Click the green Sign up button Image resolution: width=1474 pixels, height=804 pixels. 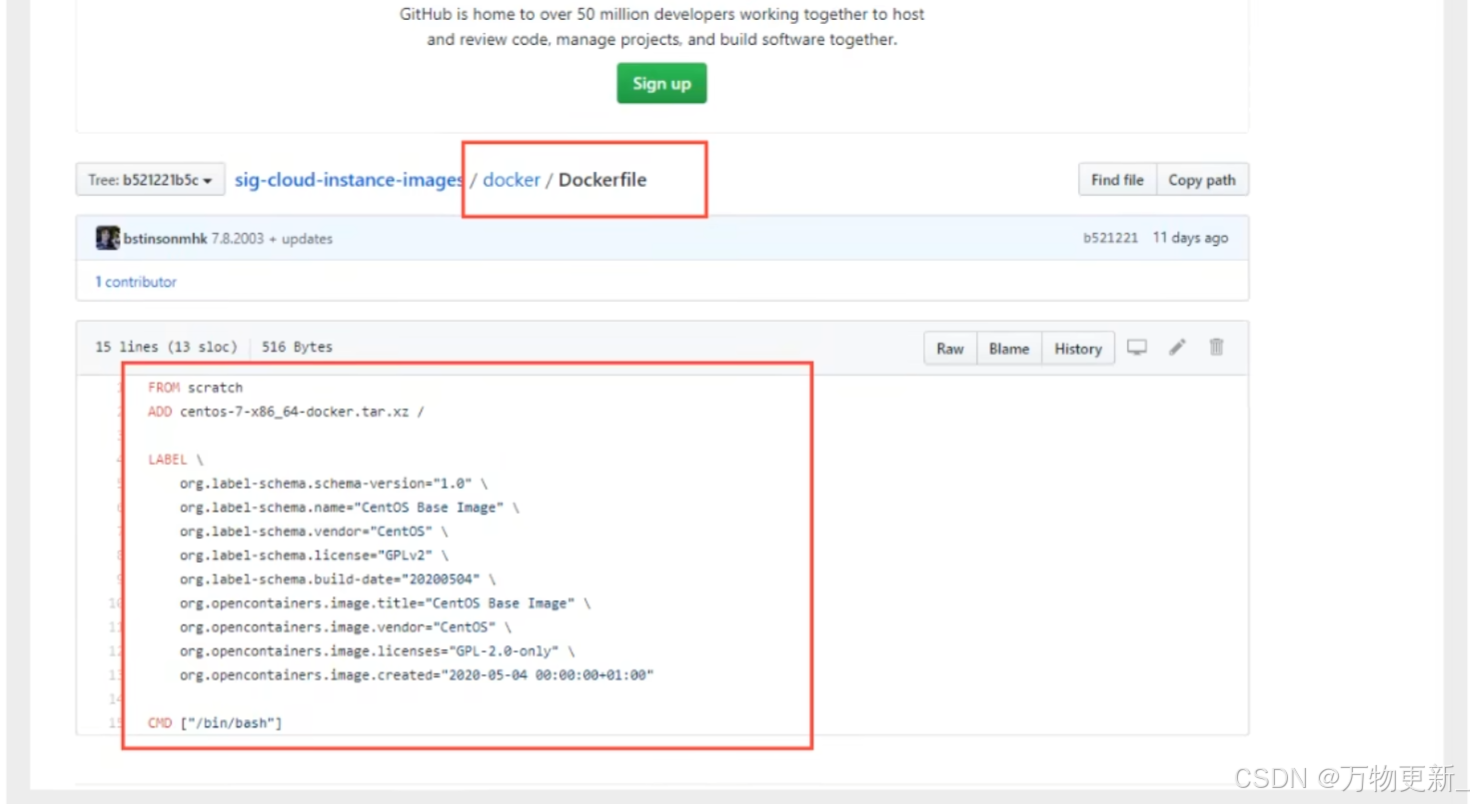click(x=661, y=83)
